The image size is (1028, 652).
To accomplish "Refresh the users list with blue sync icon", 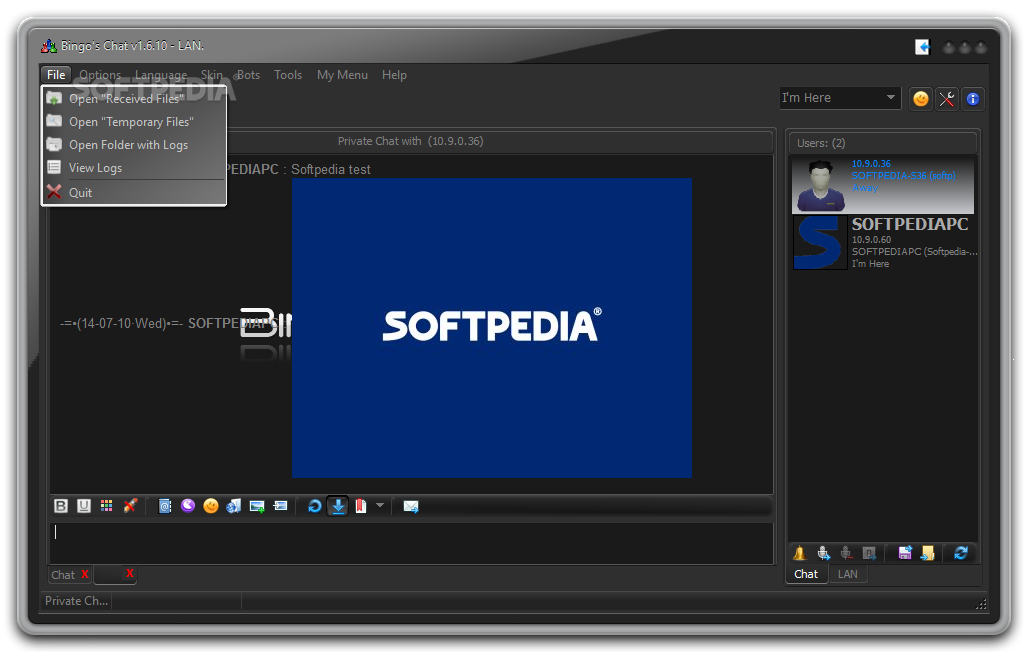I will tap(961, 553).
